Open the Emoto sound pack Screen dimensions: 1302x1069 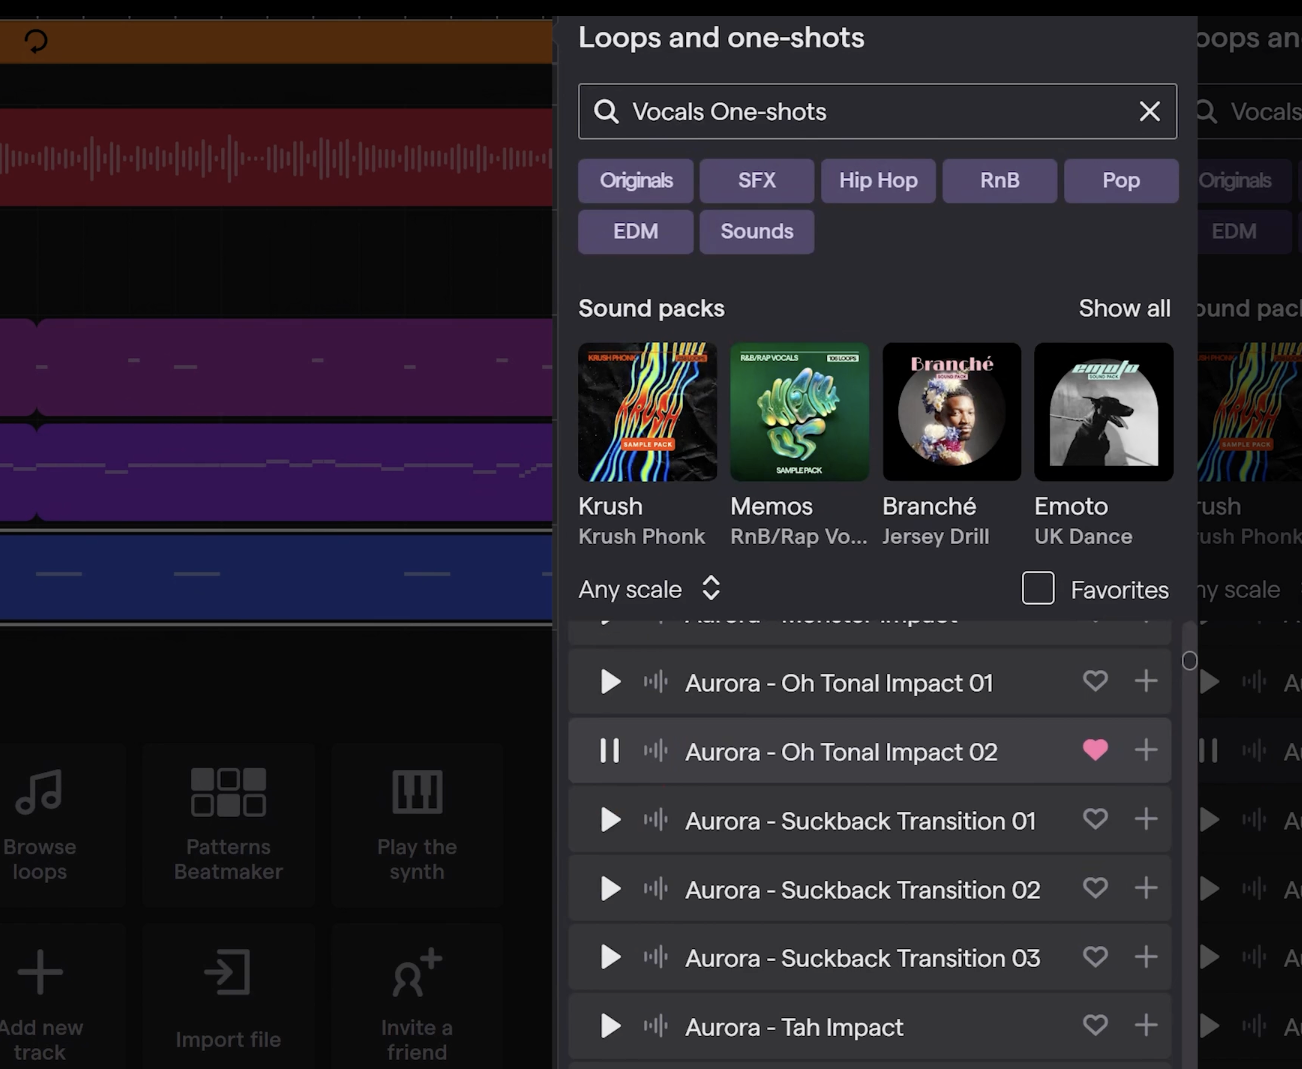pos(1104,412)
